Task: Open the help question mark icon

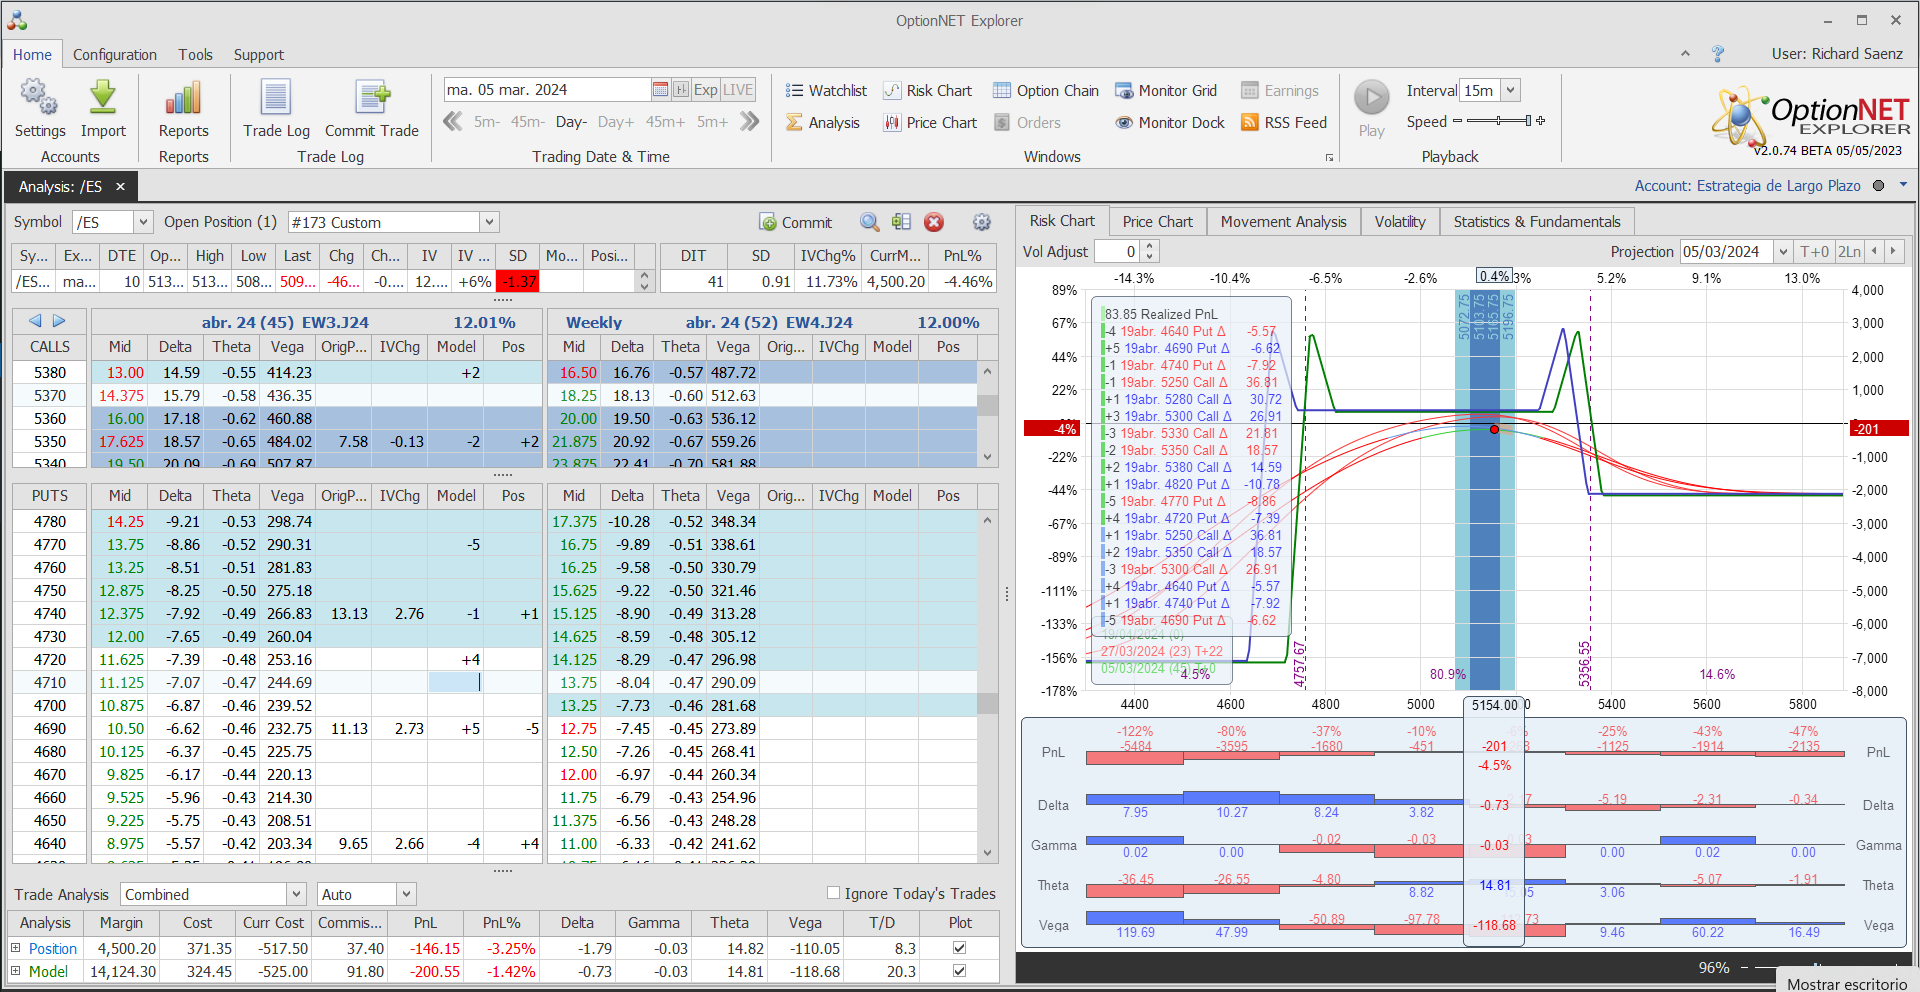Action: (x=1718, y=54)
